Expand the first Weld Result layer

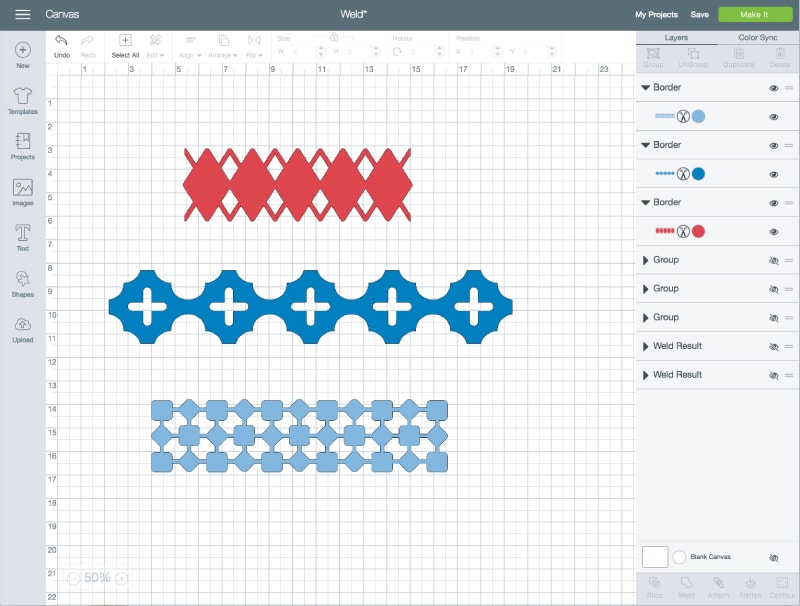[x=645, y=346]
